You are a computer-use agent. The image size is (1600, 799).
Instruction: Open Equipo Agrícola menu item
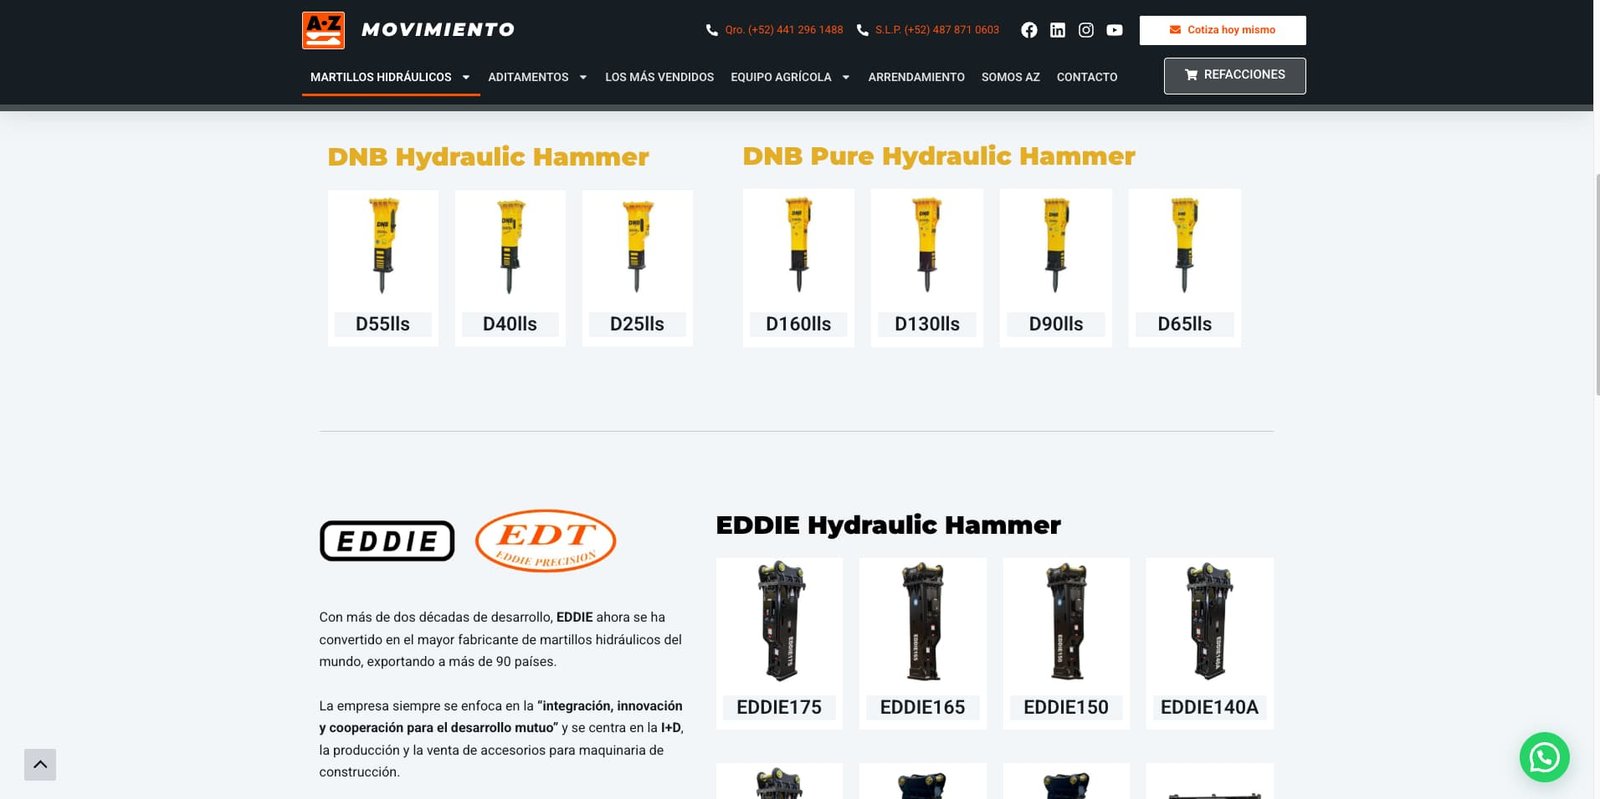click(x=781, y=77)
